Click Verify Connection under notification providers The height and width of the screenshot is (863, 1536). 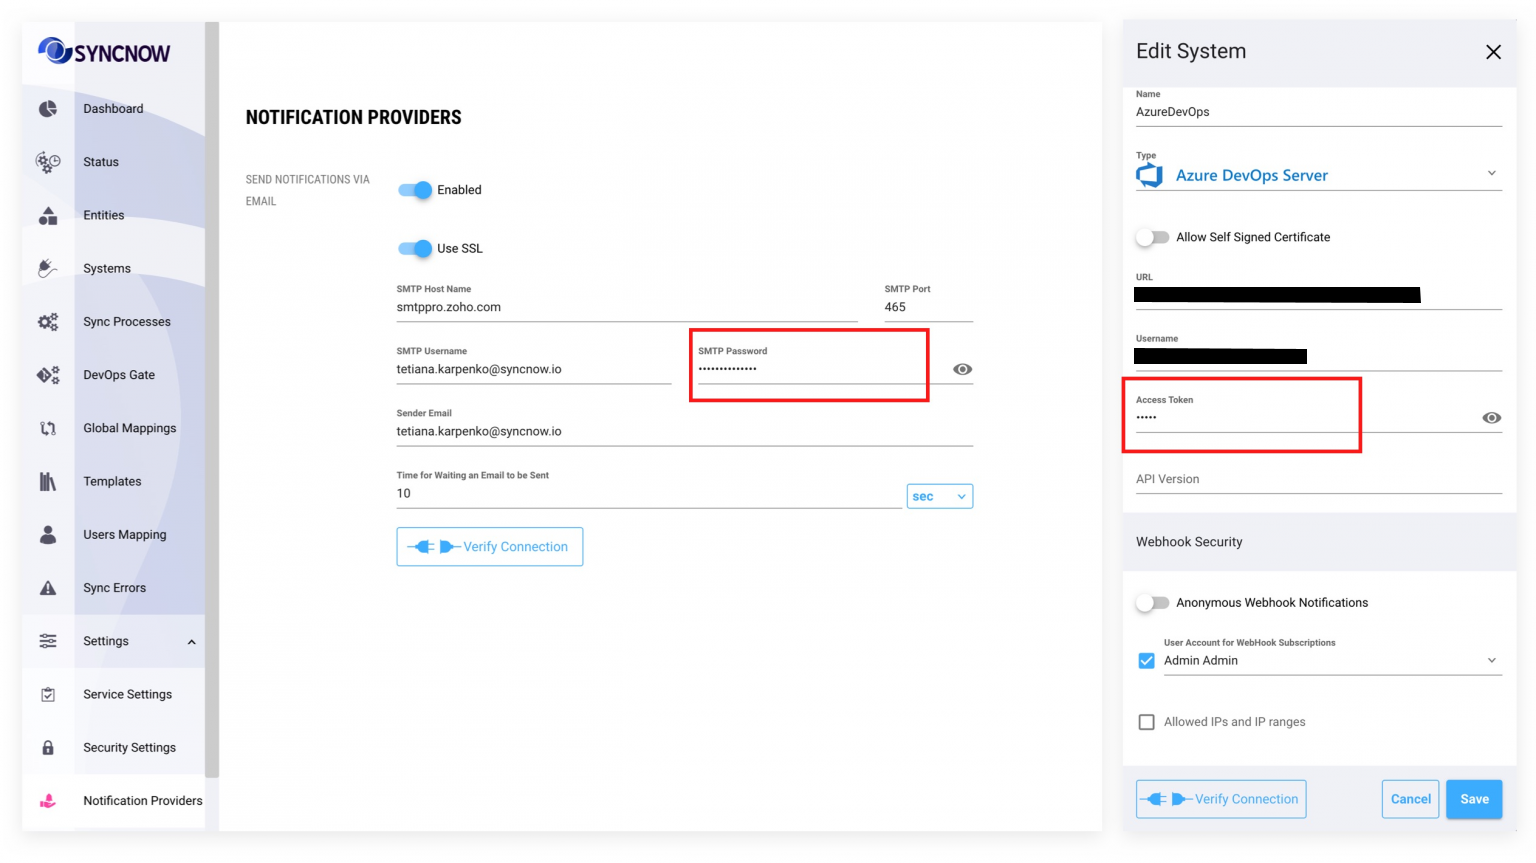coord(490,547)
